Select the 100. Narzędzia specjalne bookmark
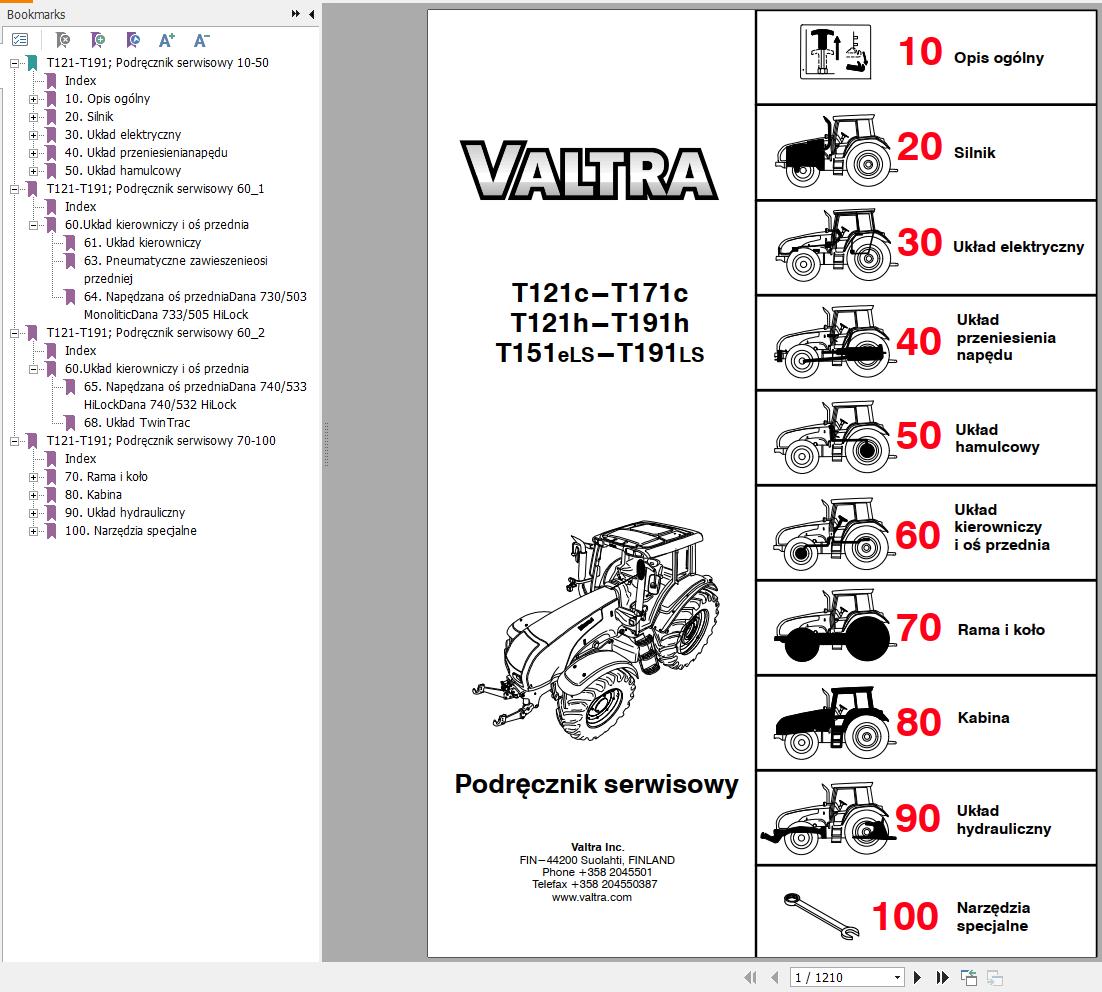 click(x=131, y=531)
